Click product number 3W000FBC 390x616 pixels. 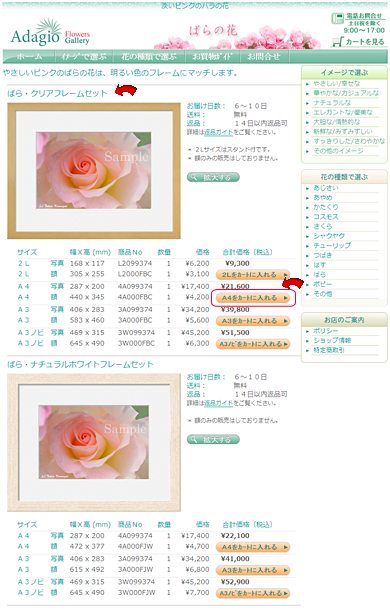136,343
